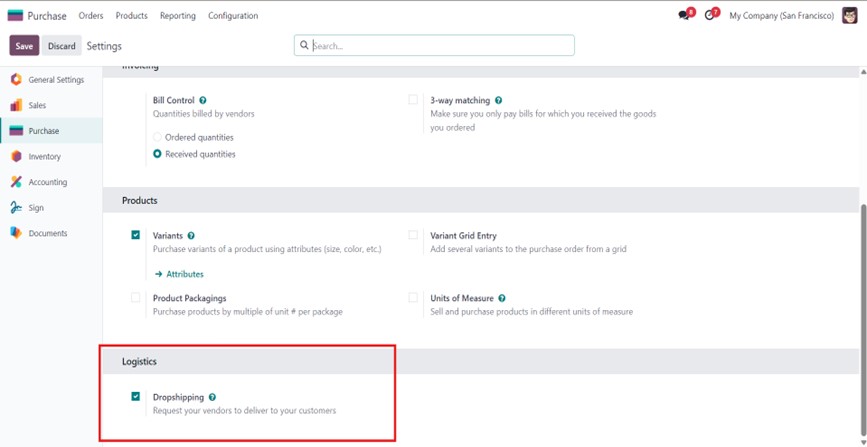Focus the settings Search field
Image resolution: width=867 pixels, height=447 pixels.
[440, 46]
